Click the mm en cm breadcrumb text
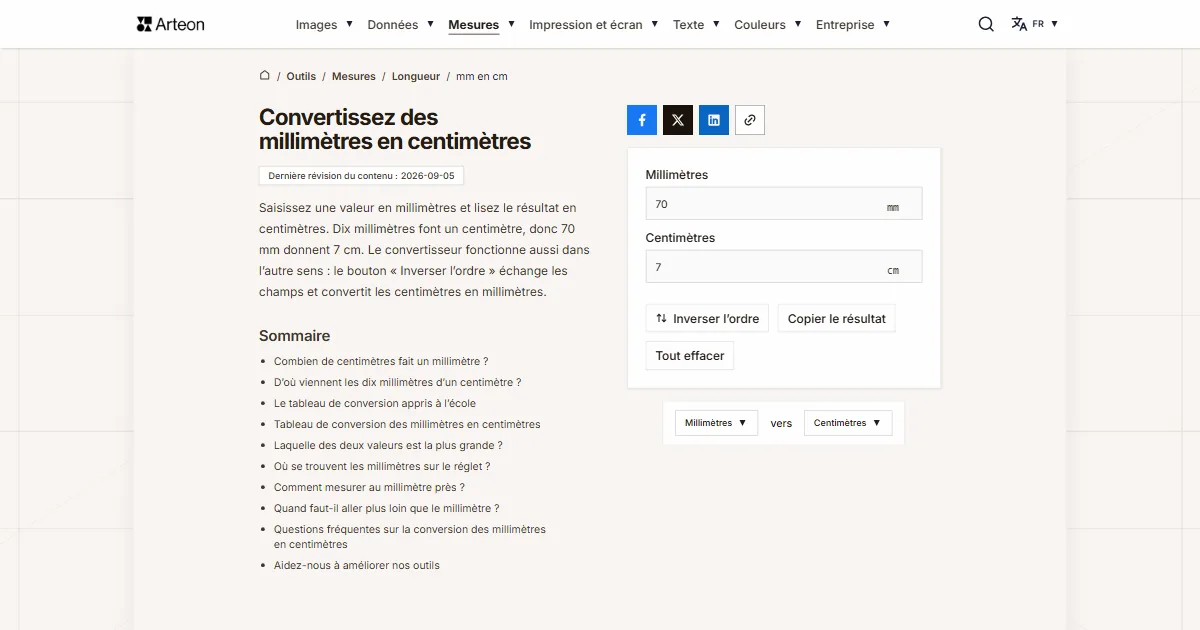This screenshot has width=1200, height=630. click(482, 76)
